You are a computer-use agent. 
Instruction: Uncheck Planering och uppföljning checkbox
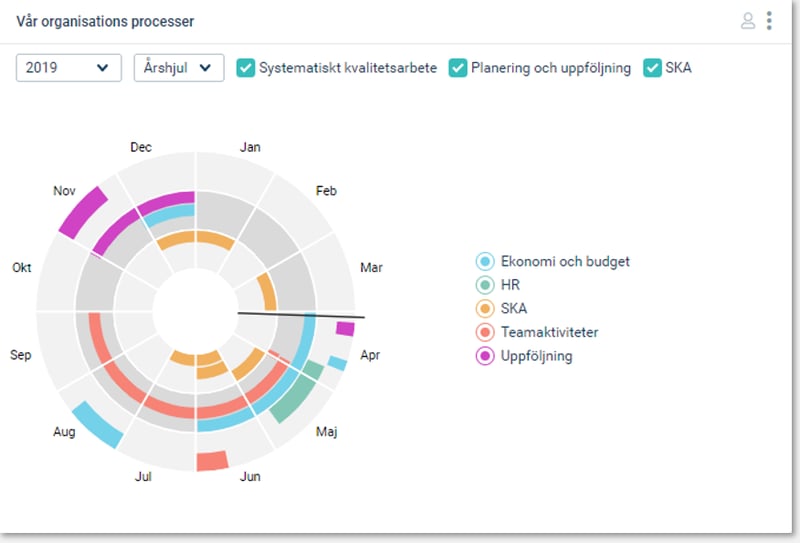click(x=458, y=68)
